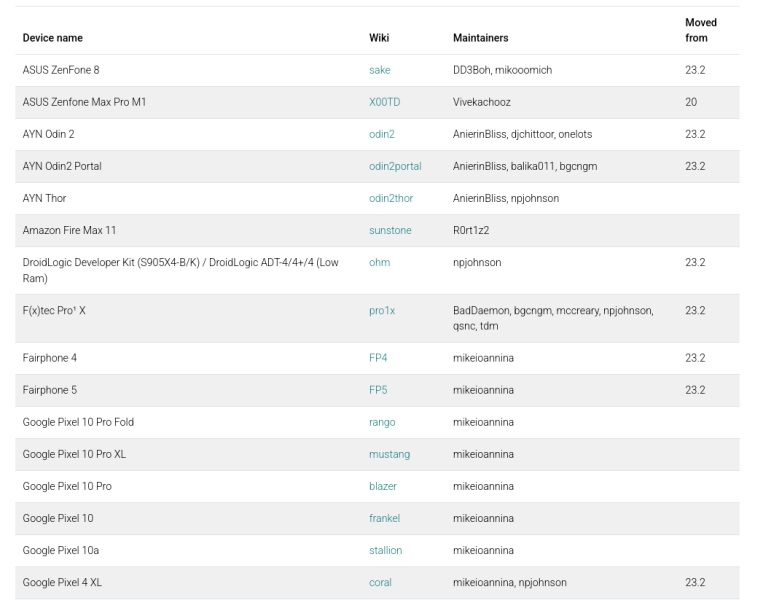Viewport: 763px width, 600px height.
Task: Open the mustang wiki link
Action: coord(389,455)
